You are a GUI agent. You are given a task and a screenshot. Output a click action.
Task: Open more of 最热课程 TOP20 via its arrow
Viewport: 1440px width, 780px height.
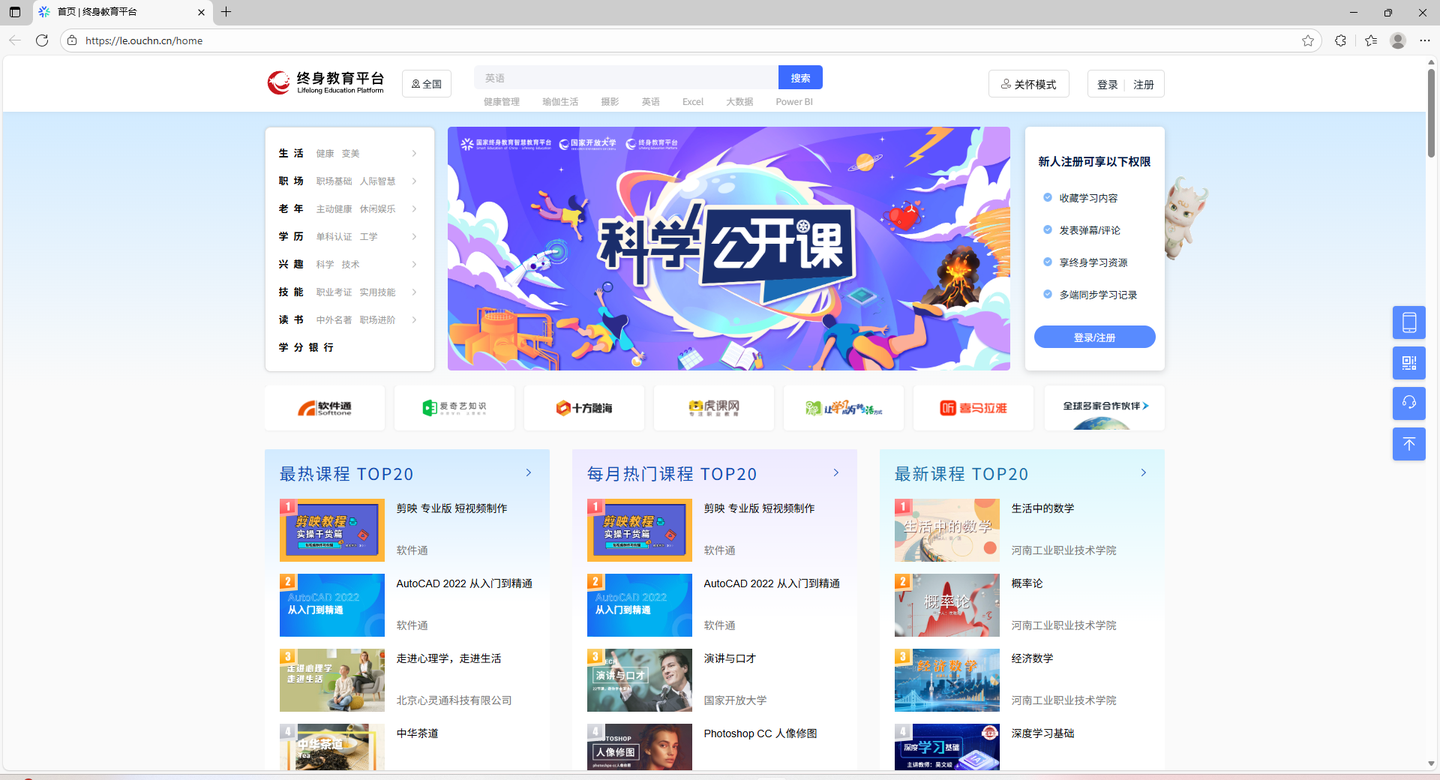click(x=529, y=473)
